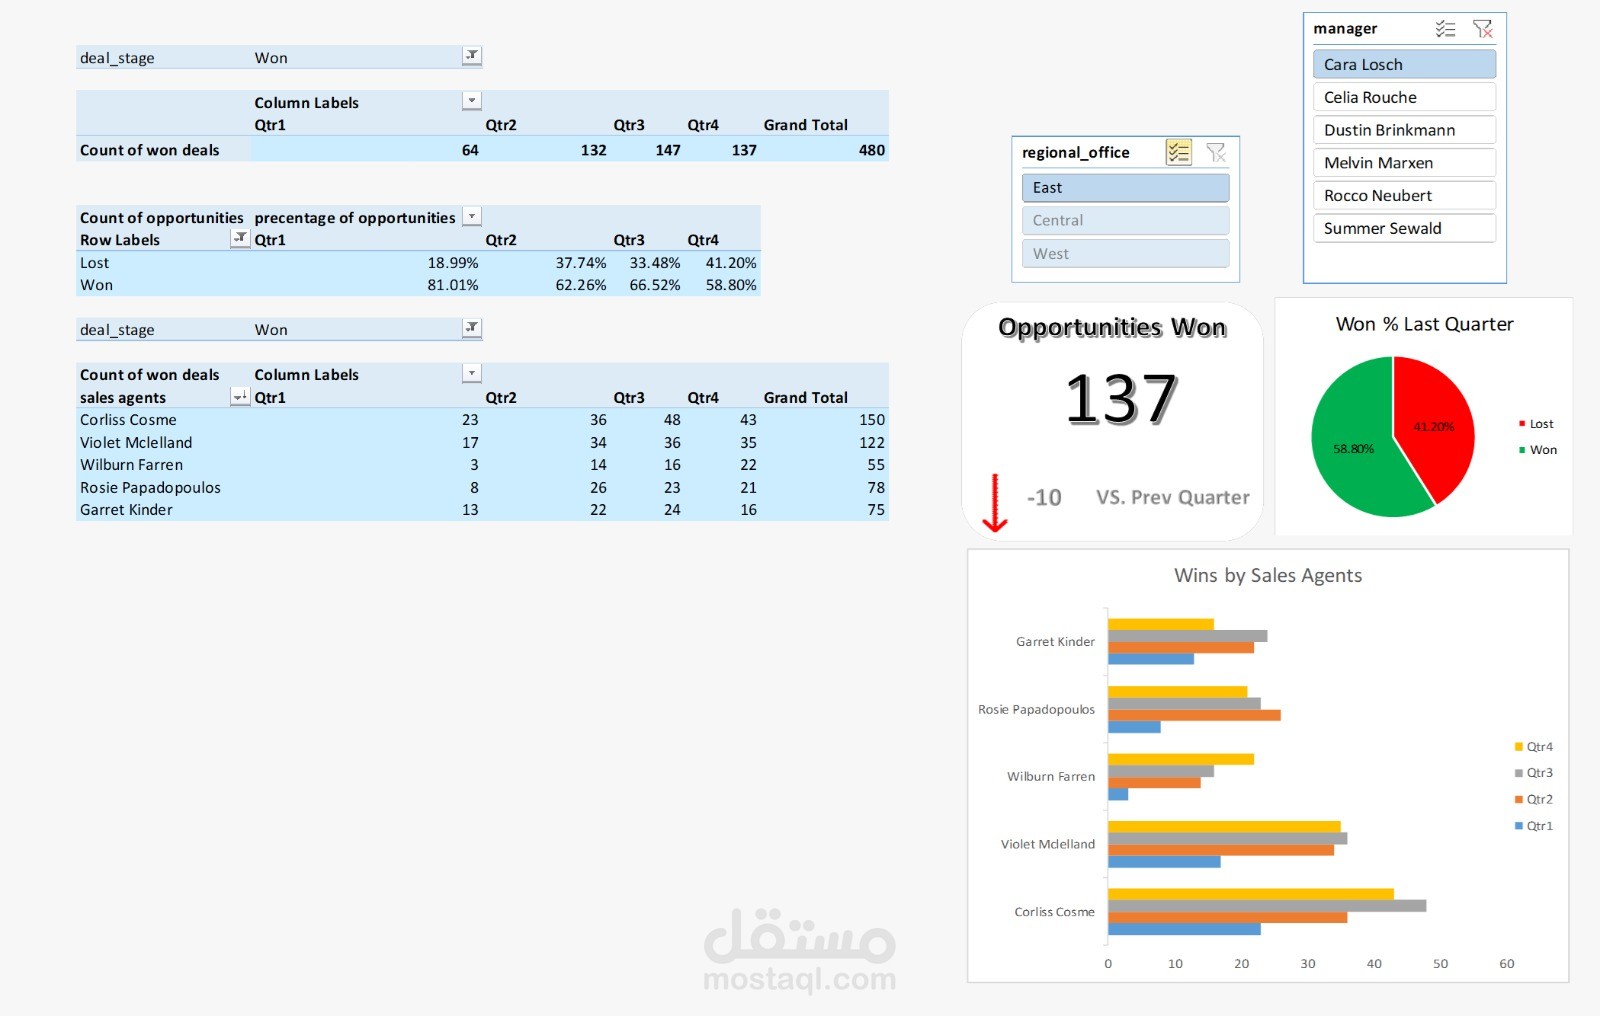Select Melvin Marxen in manager slicer
The width and height of the screenshot is (1600, 1016).
pos(1404,163)
